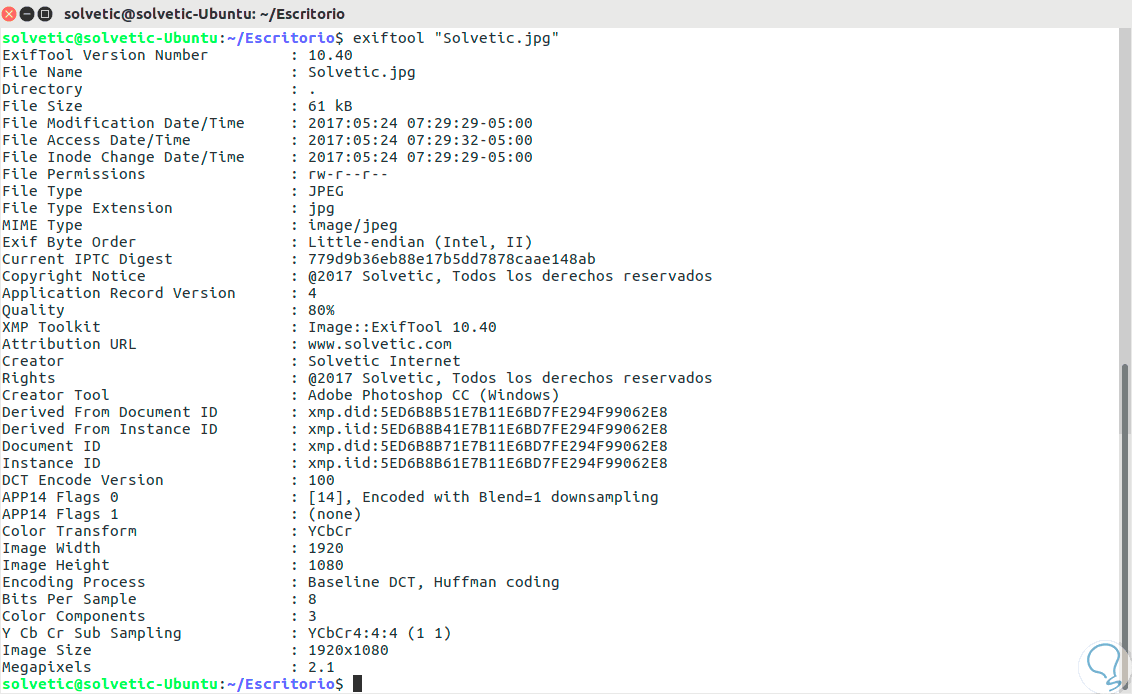The image size is (1132, 694).
Task: Click the File Permissions value rw-r--r--
Action: tap(348, 174)
